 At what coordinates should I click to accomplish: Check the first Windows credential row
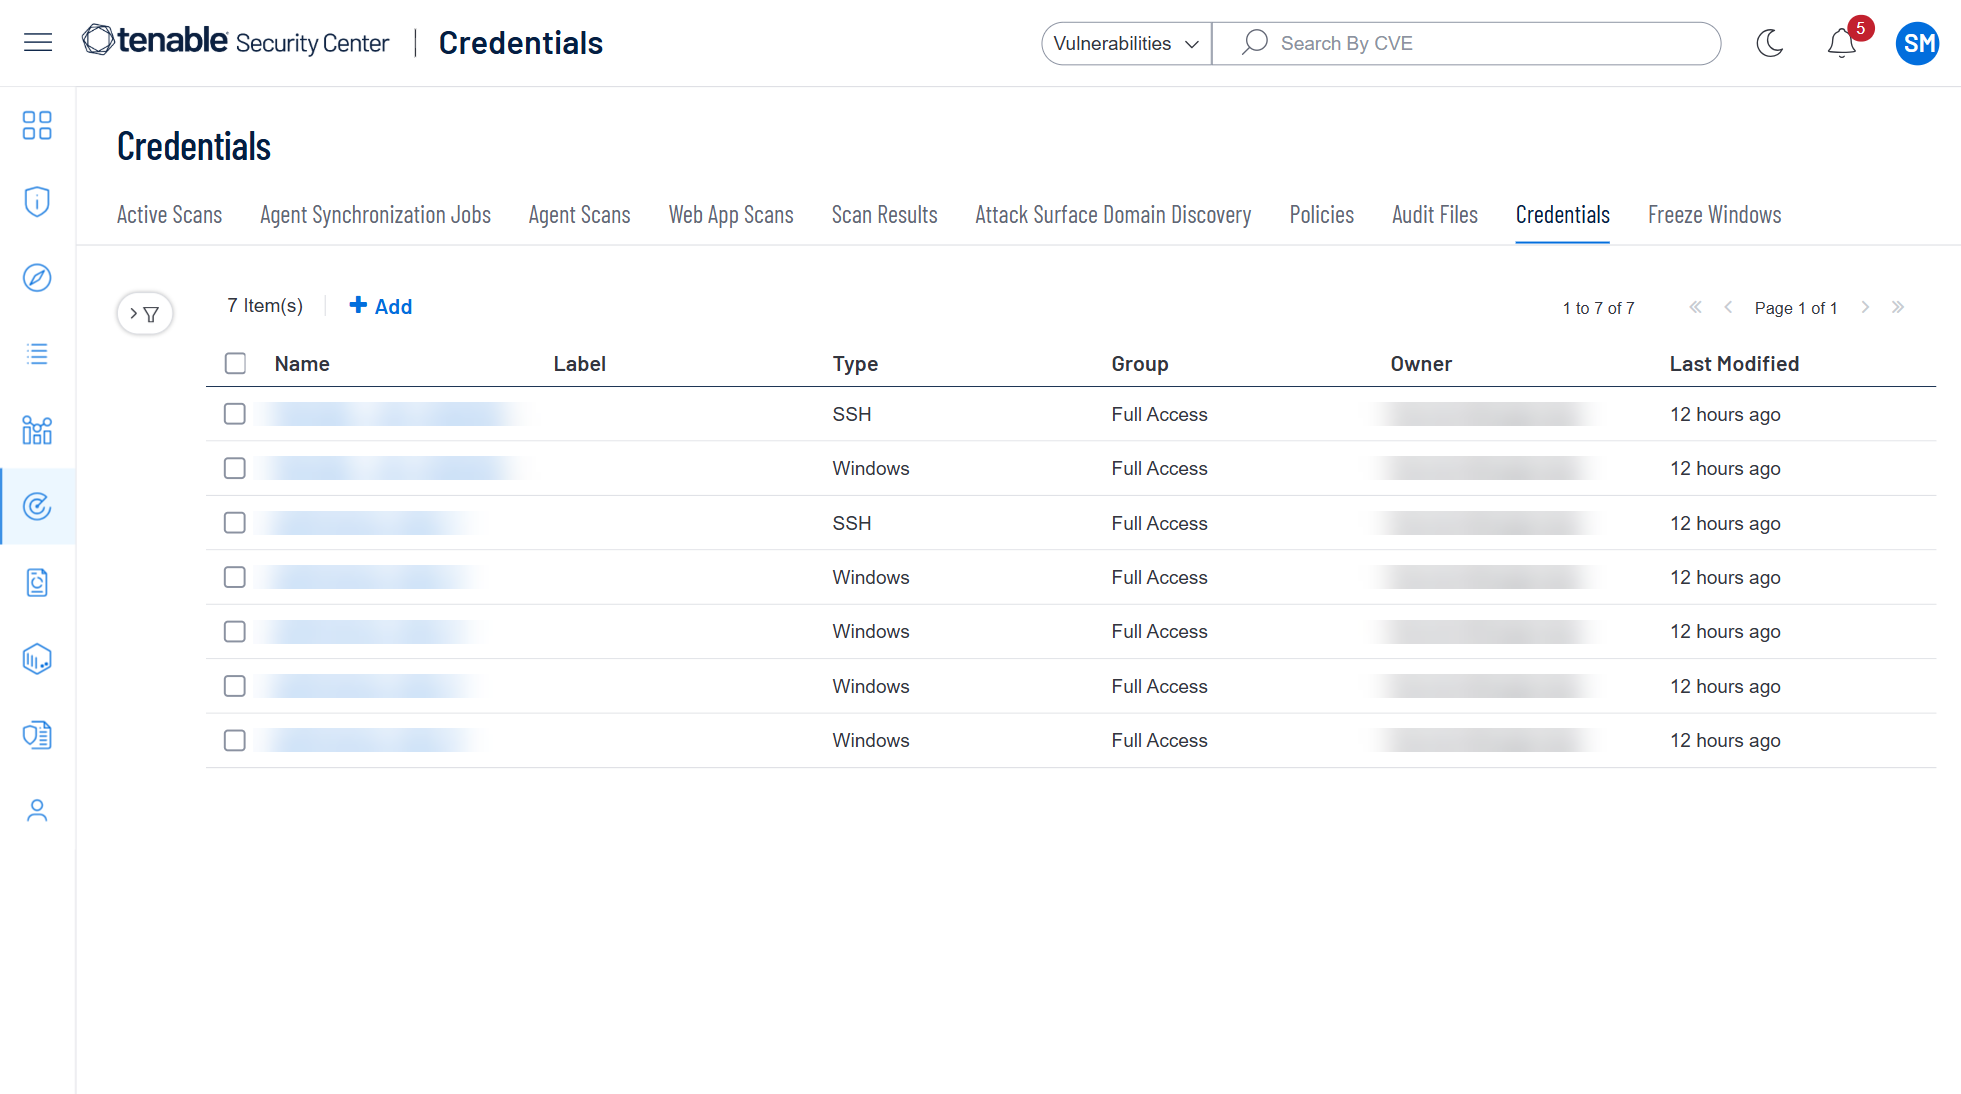point(235,468)
